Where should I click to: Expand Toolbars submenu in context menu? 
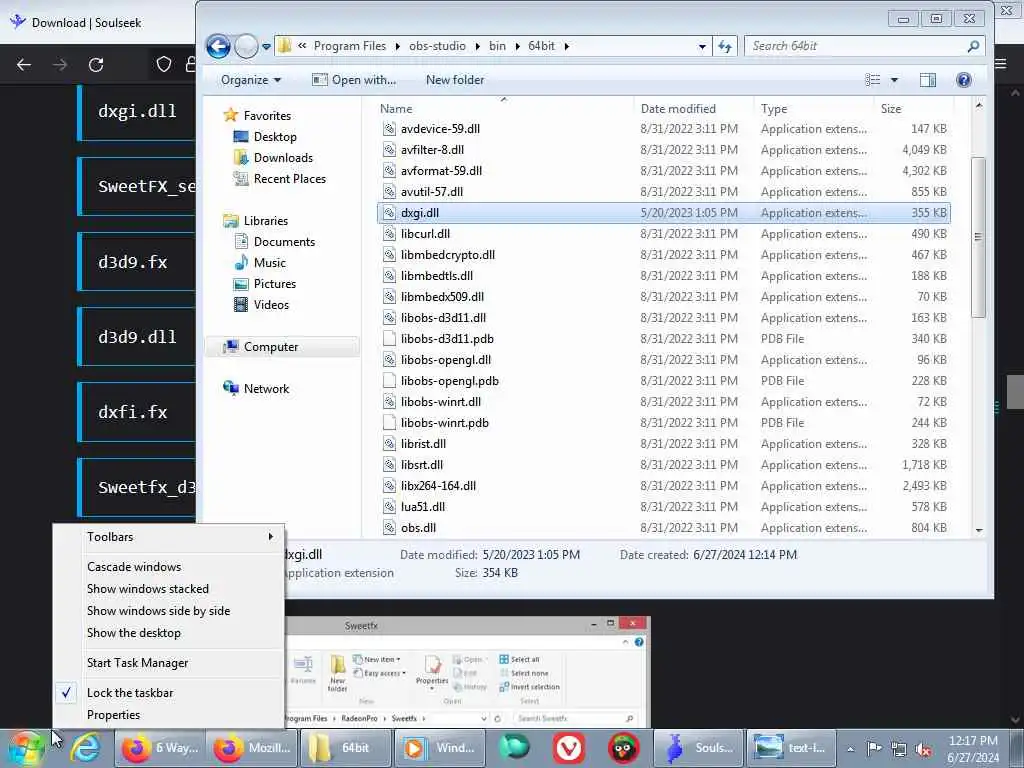click(168, 537)
